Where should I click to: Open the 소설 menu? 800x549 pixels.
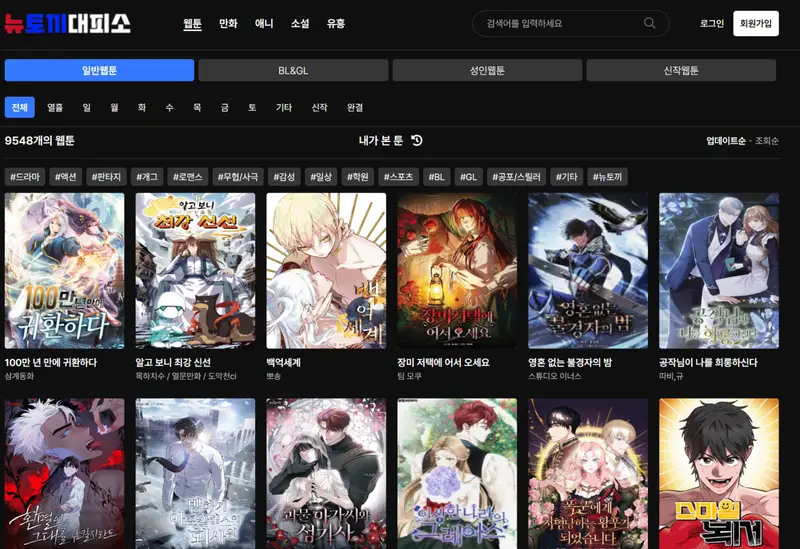coord(300,23)
